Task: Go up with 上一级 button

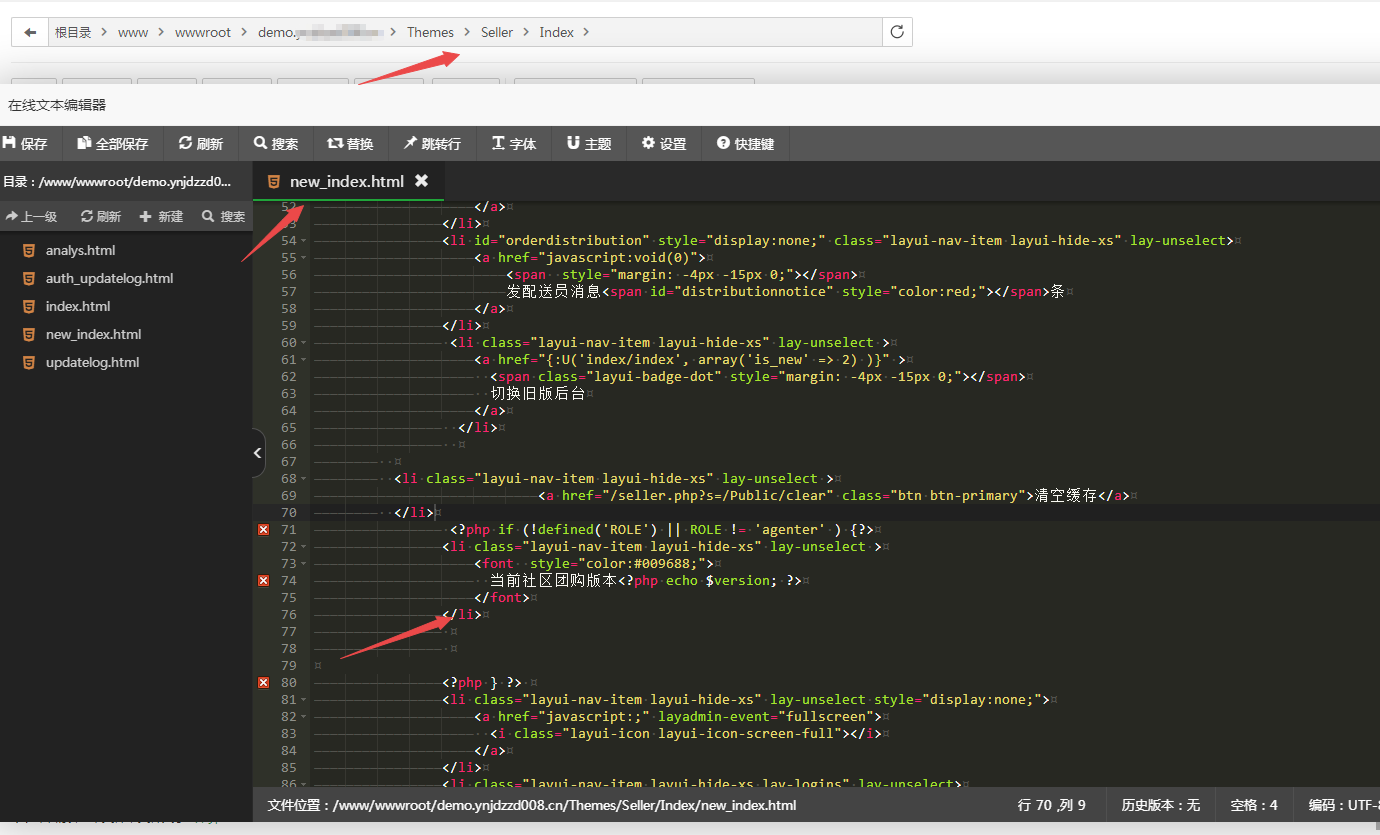Action: (x=31, y=216)
